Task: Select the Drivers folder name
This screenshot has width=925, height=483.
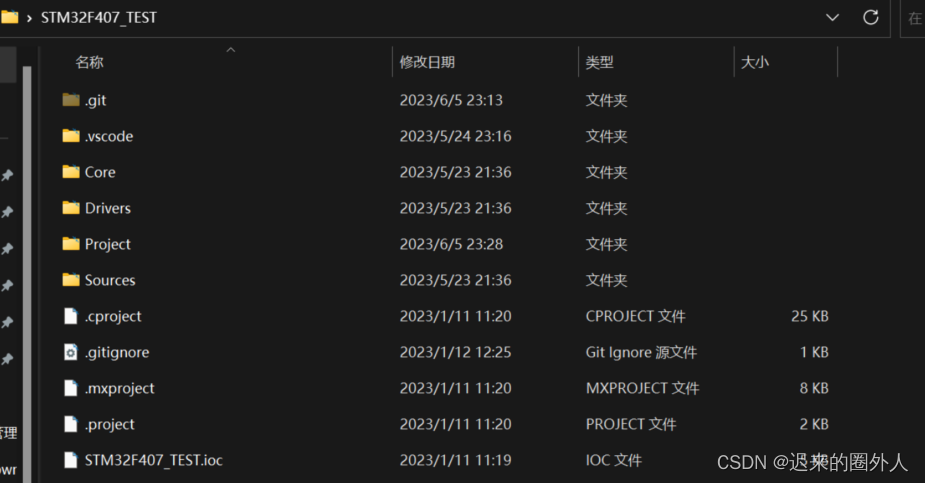Action: click(107, 208)
